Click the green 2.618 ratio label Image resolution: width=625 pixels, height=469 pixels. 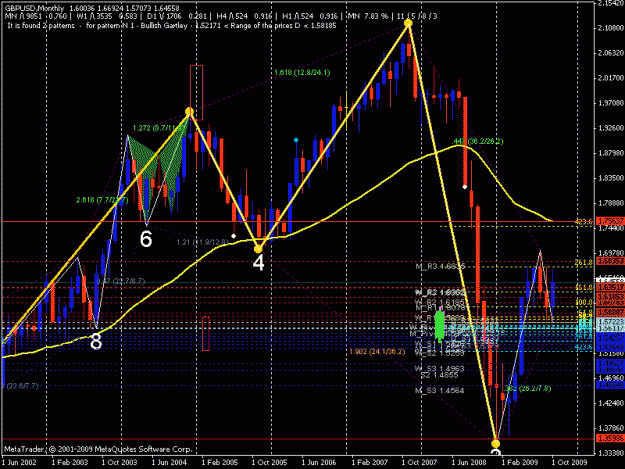point(102,200)
